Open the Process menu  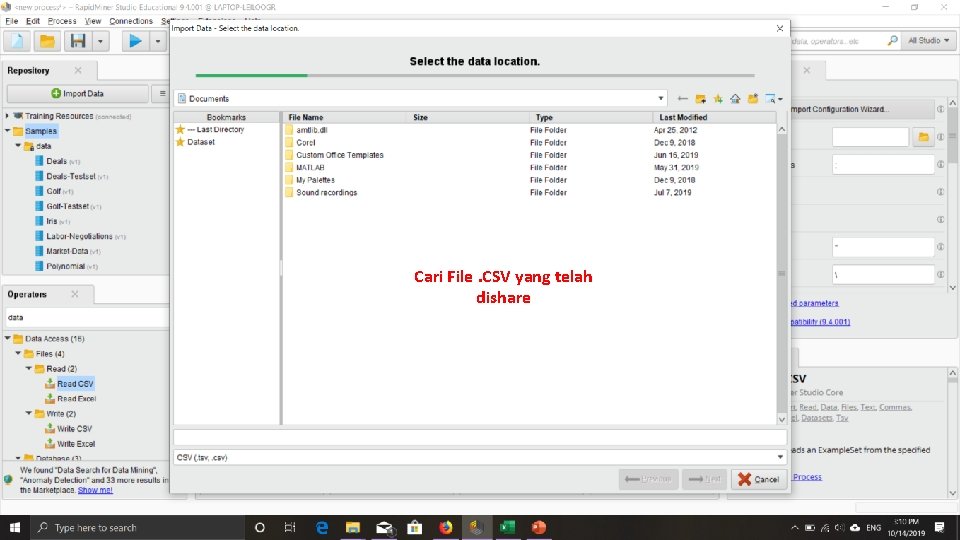tap(62, 21)
